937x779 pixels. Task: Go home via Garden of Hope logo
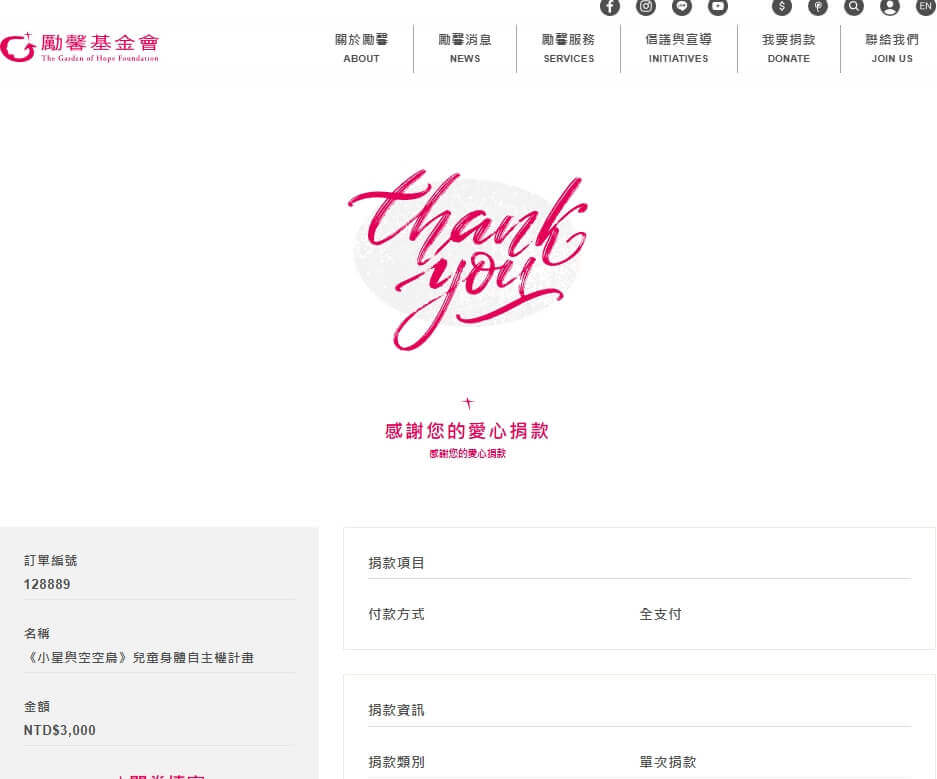(80, 47)
